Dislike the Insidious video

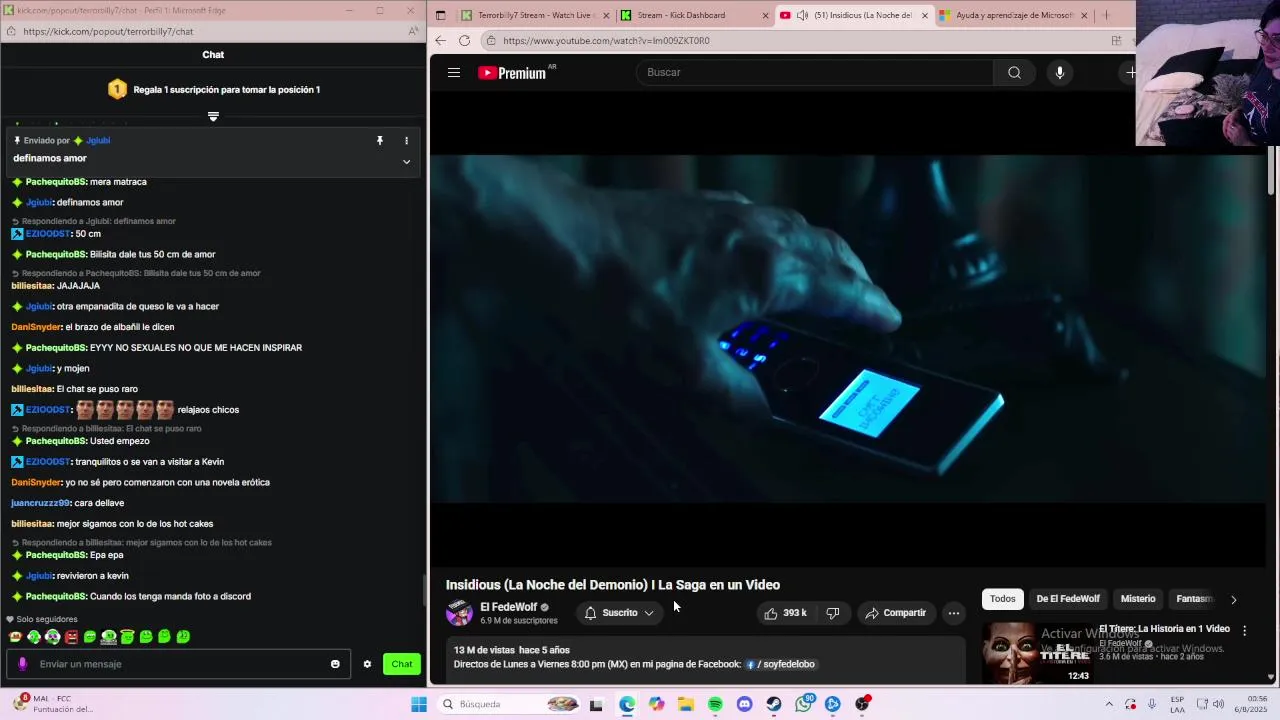click(833, 613)
